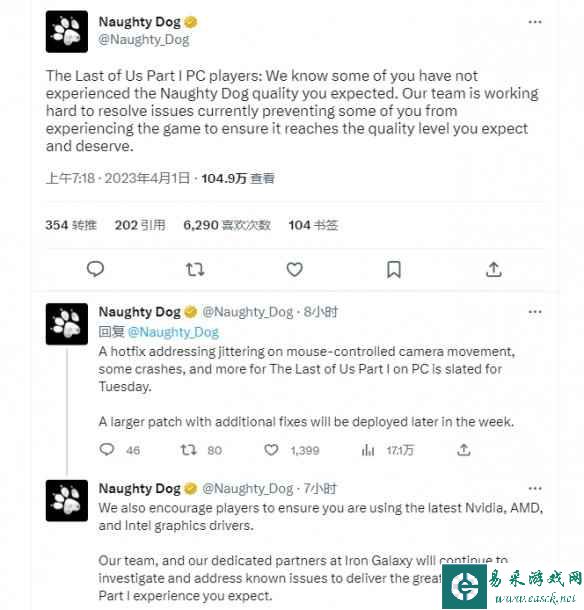Reply to the hotfix tweet with 46 replies
Viewport: 584px width, 610px height.
click(x=107, y=450)
